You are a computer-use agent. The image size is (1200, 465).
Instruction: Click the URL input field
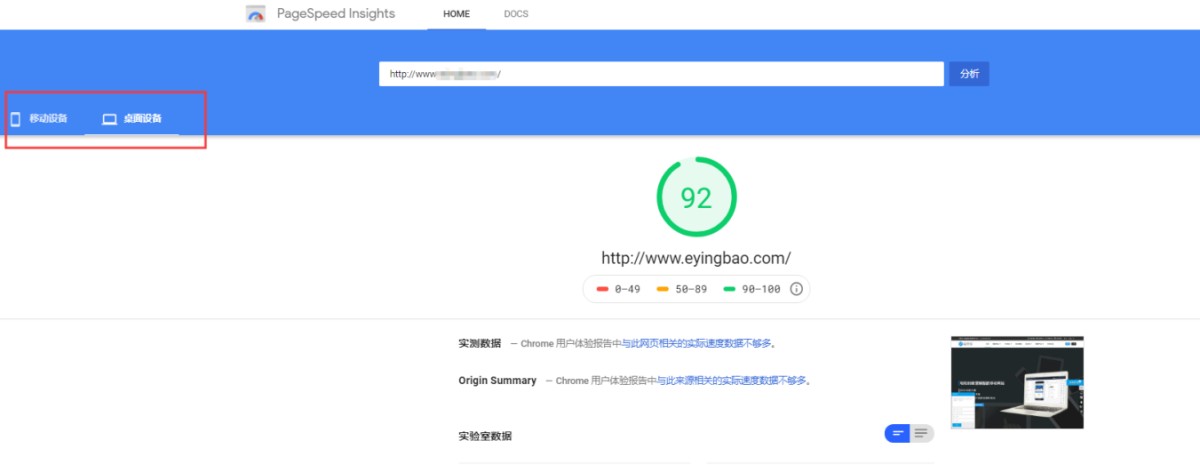[x=661, y=74]
